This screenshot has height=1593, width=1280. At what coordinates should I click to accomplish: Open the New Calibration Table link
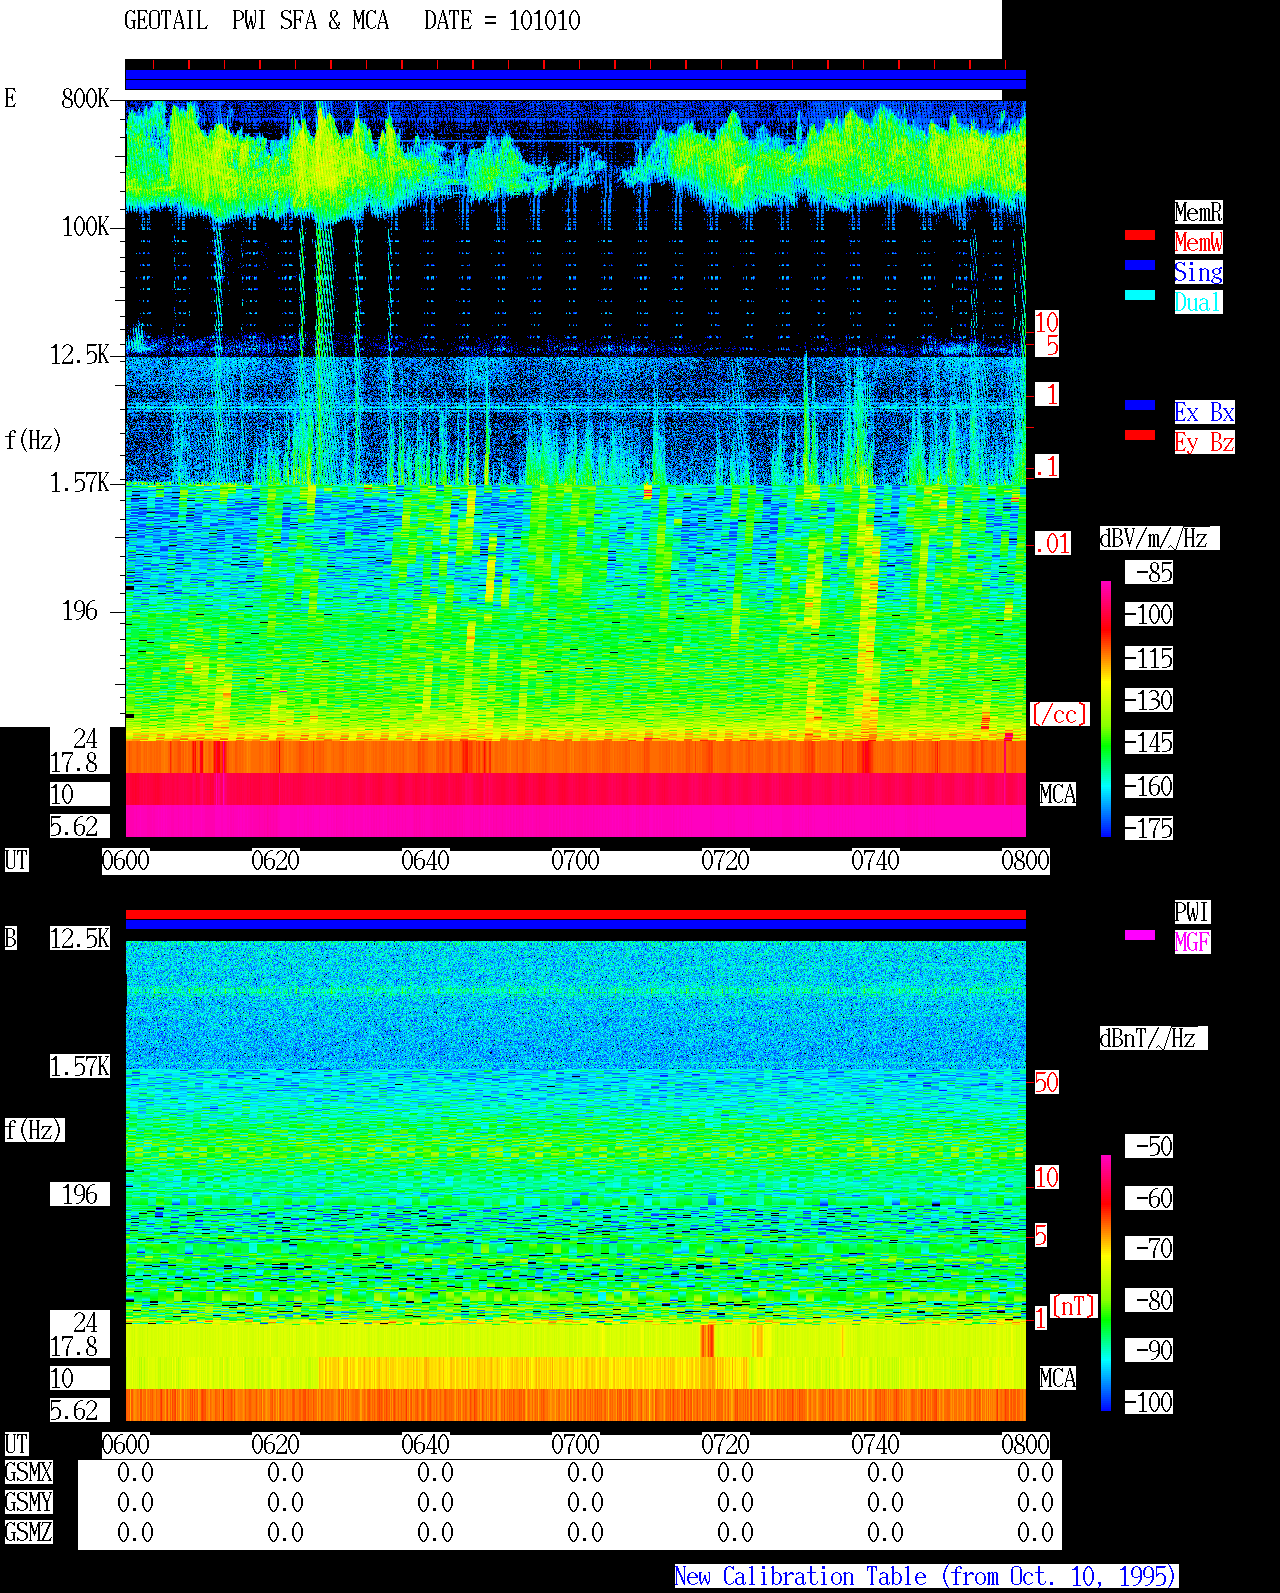pyautogui.click(x=926, y=1577)
